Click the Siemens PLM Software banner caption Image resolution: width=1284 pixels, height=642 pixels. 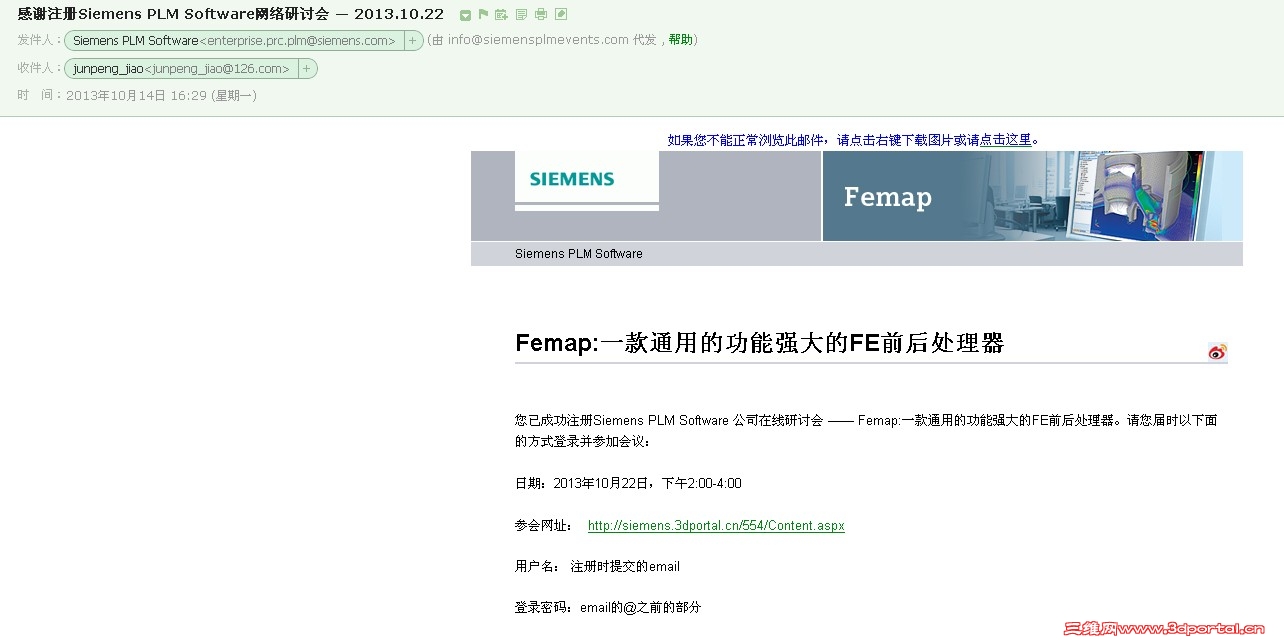579,254
